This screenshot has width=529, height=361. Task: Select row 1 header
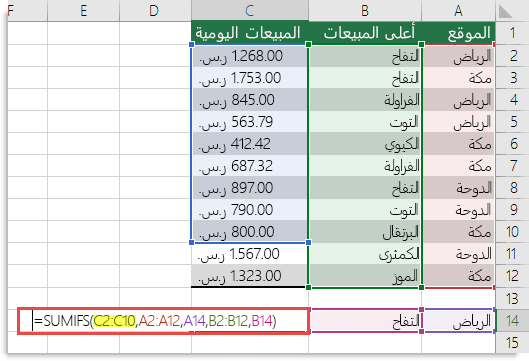point(512,33)
